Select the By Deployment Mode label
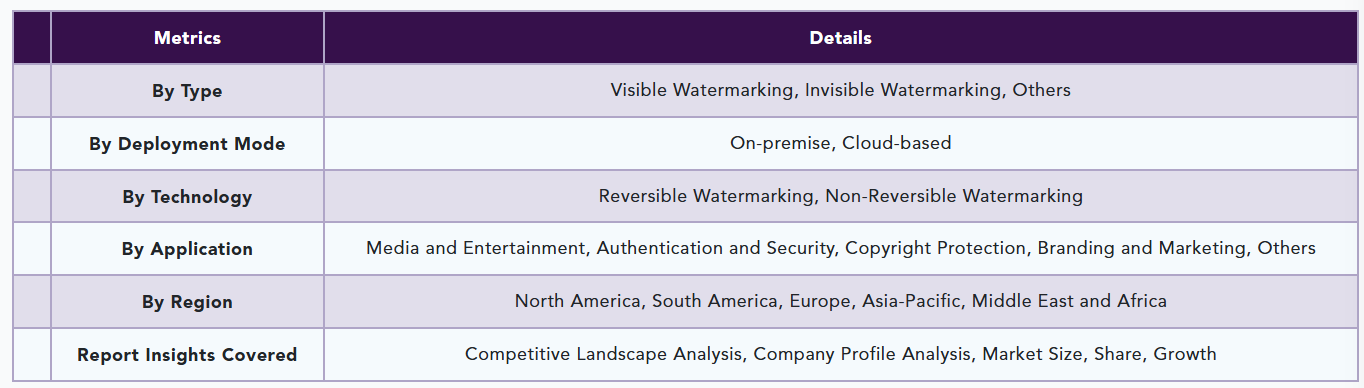The height and width of the screenshot is (388, 1364). [187, 144]
